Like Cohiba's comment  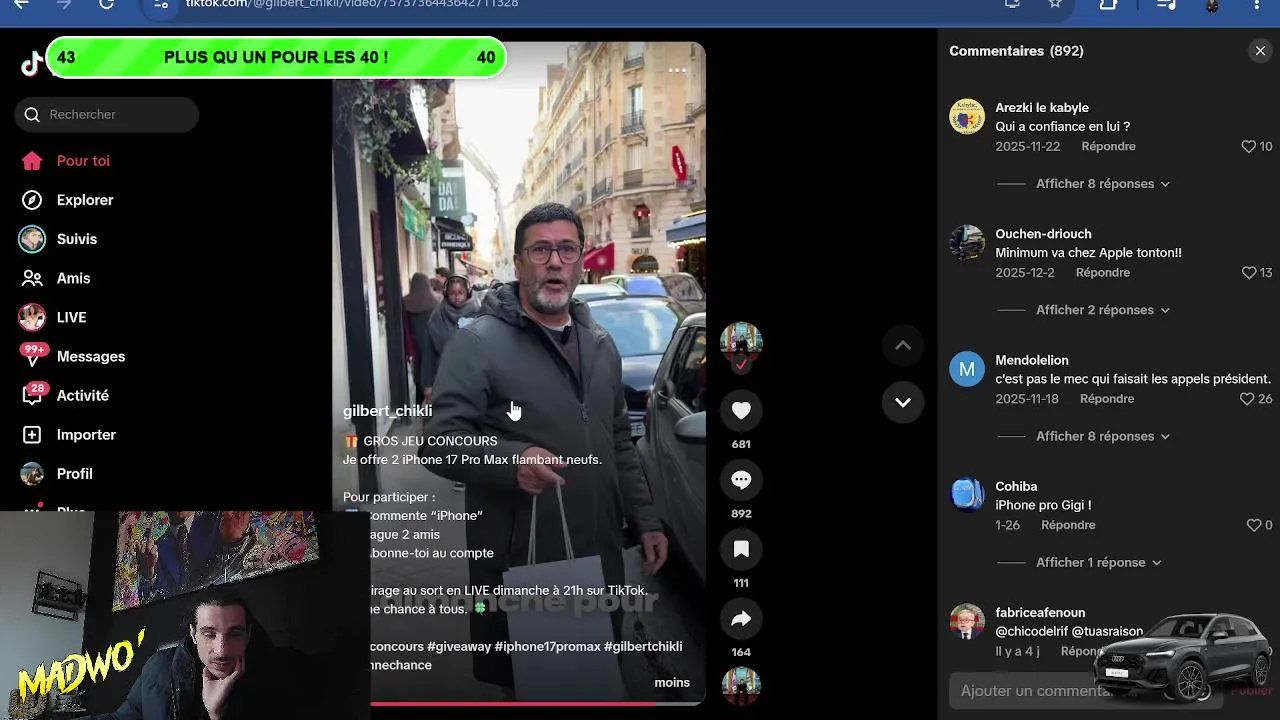click(1253, 525)
